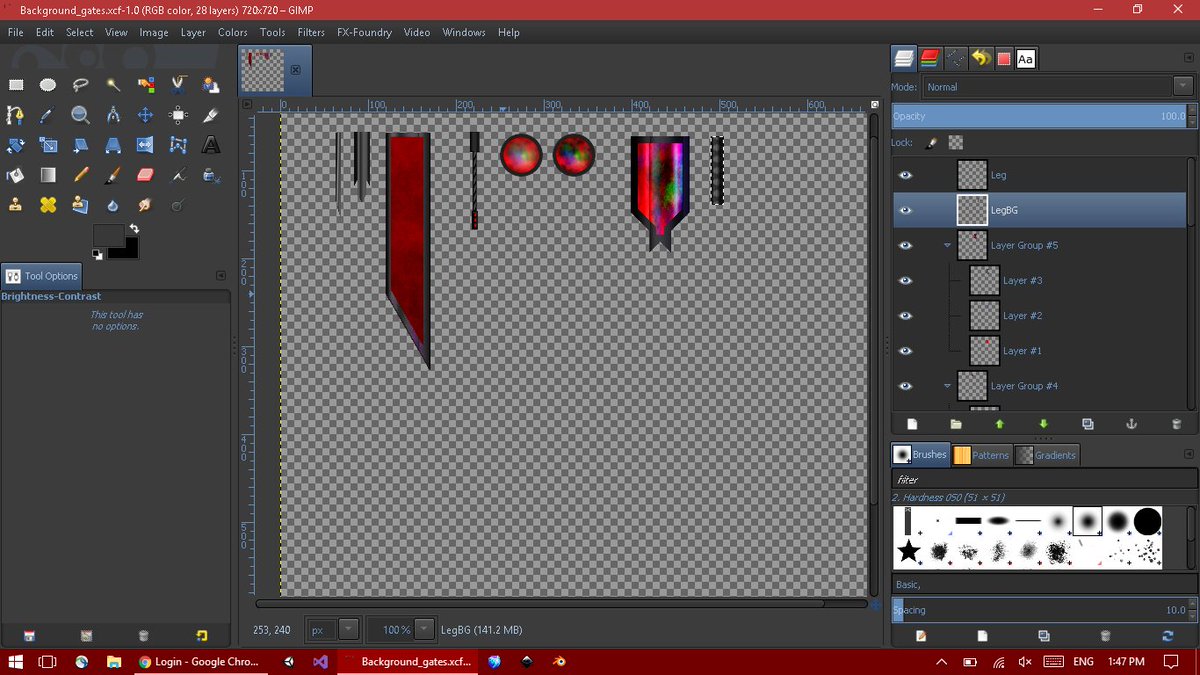Image resolution: width=1200 pixels, height=675 pixels.
Task: Select the Fuzzy Select magic wand tool
Action: pyautogui.click(x=114, y=85)
